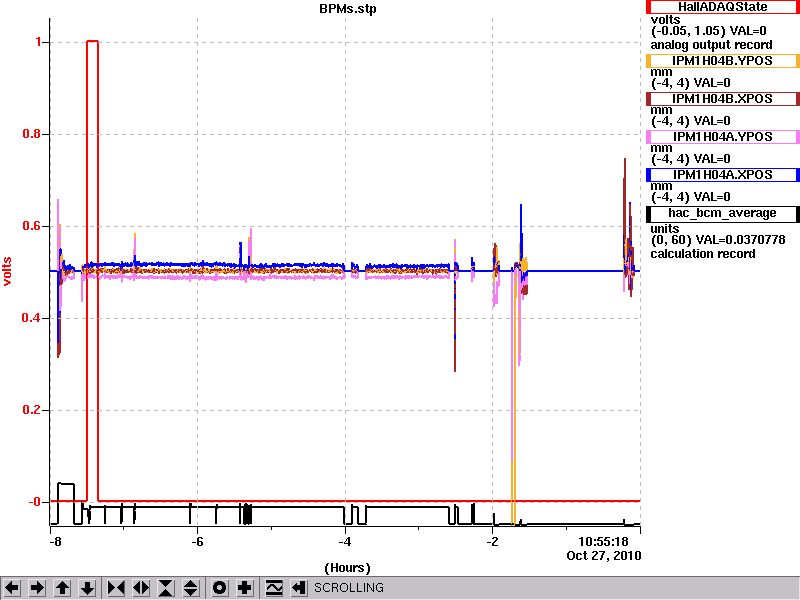Click the 0.2 y-axis tick label

point(32,410)
